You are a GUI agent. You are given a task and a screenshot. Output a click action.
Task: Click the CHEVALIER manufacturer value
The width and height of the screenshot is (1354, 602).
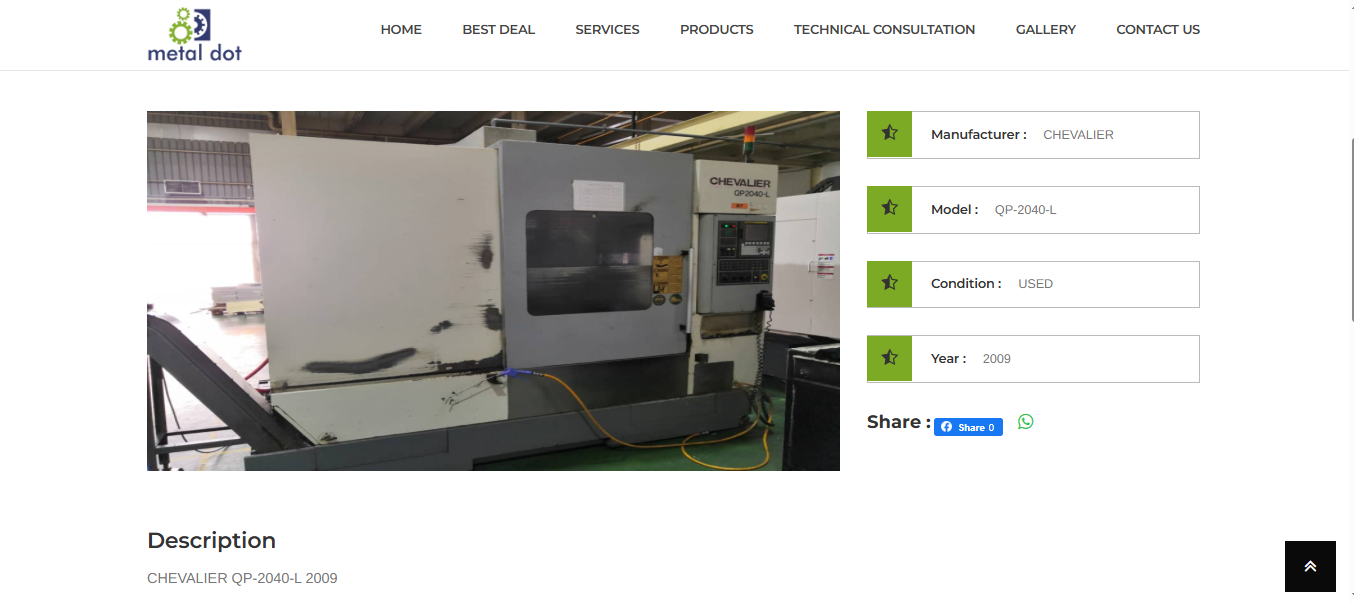(1078, 134)
